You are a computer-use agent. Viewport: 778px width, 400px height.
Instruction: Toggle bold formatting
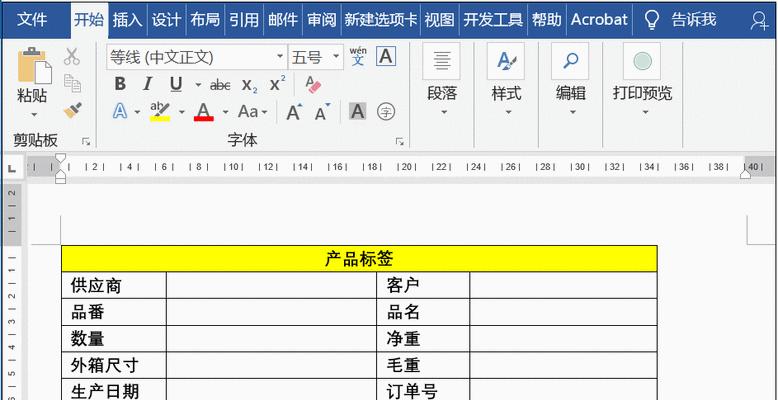[x=120, y=84]
